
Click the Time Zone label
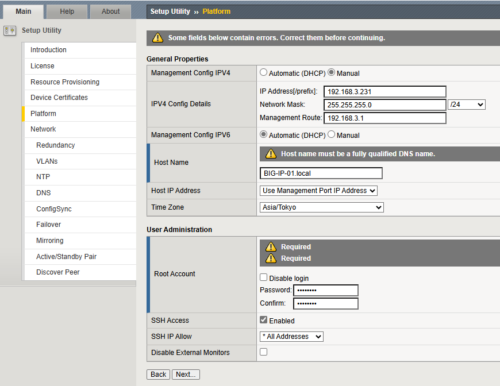tap(168, 207)
